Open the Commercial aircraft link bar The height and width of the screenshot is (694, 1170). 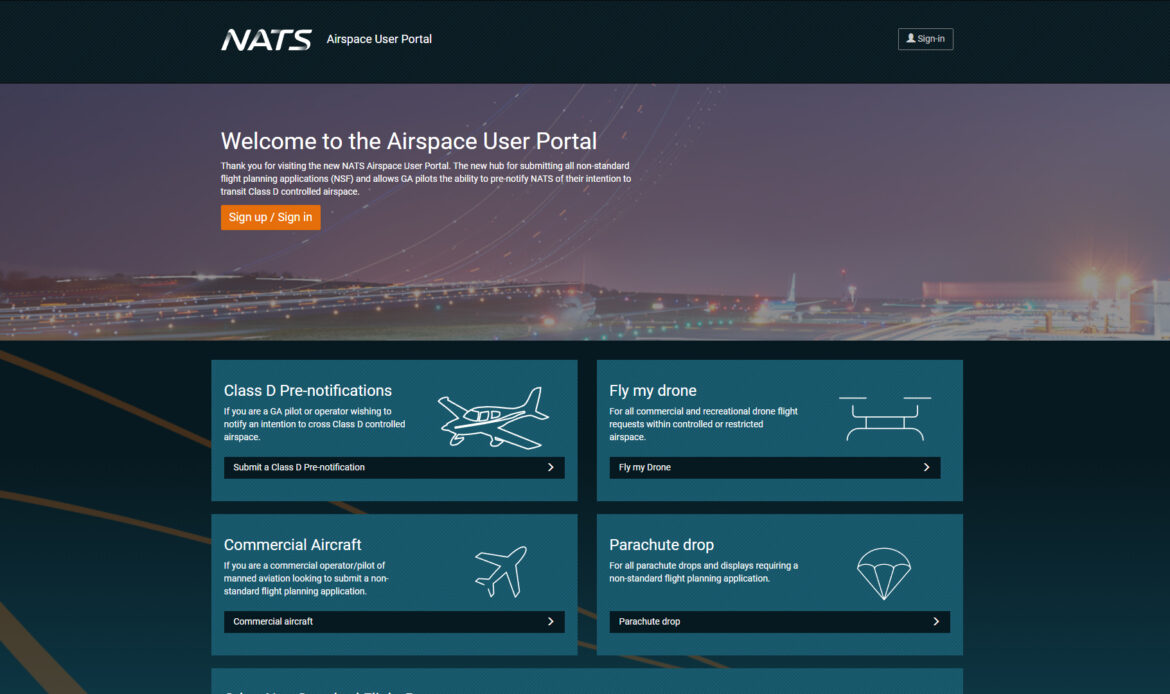pyautogui.click(x=394, y=622)
